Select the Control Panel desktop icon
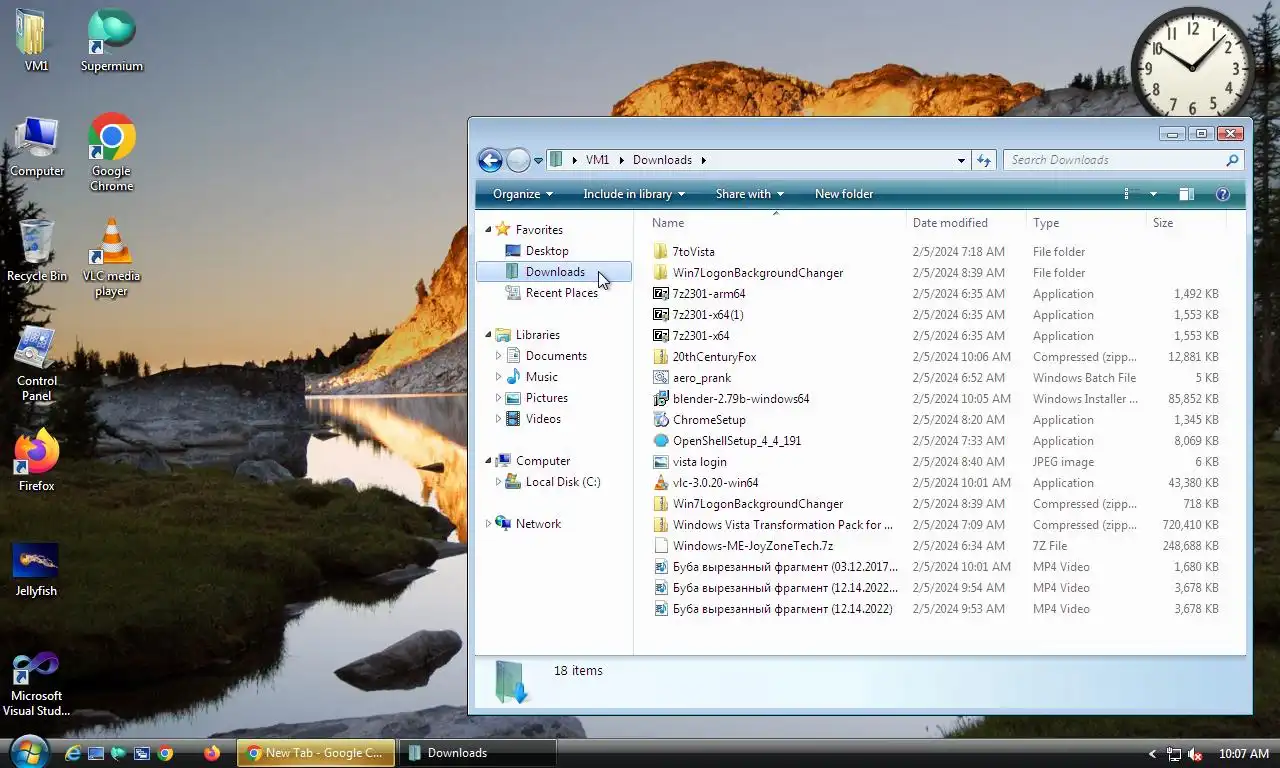Image resolution: width=1280 pixels, height=768 pixels. (x=37, y=363)
